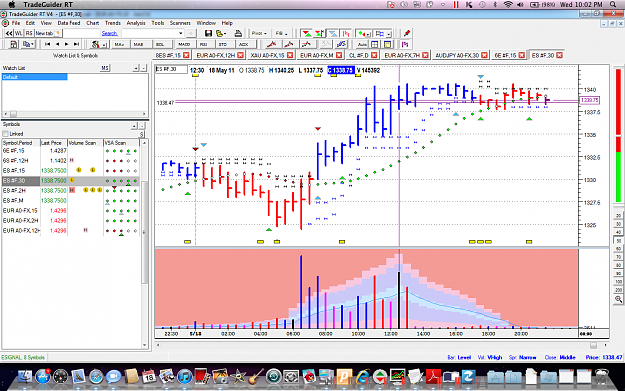The height and width of the screenshot is (391, 625).
Task: Click the New tab button
Action: coord(47,33)
